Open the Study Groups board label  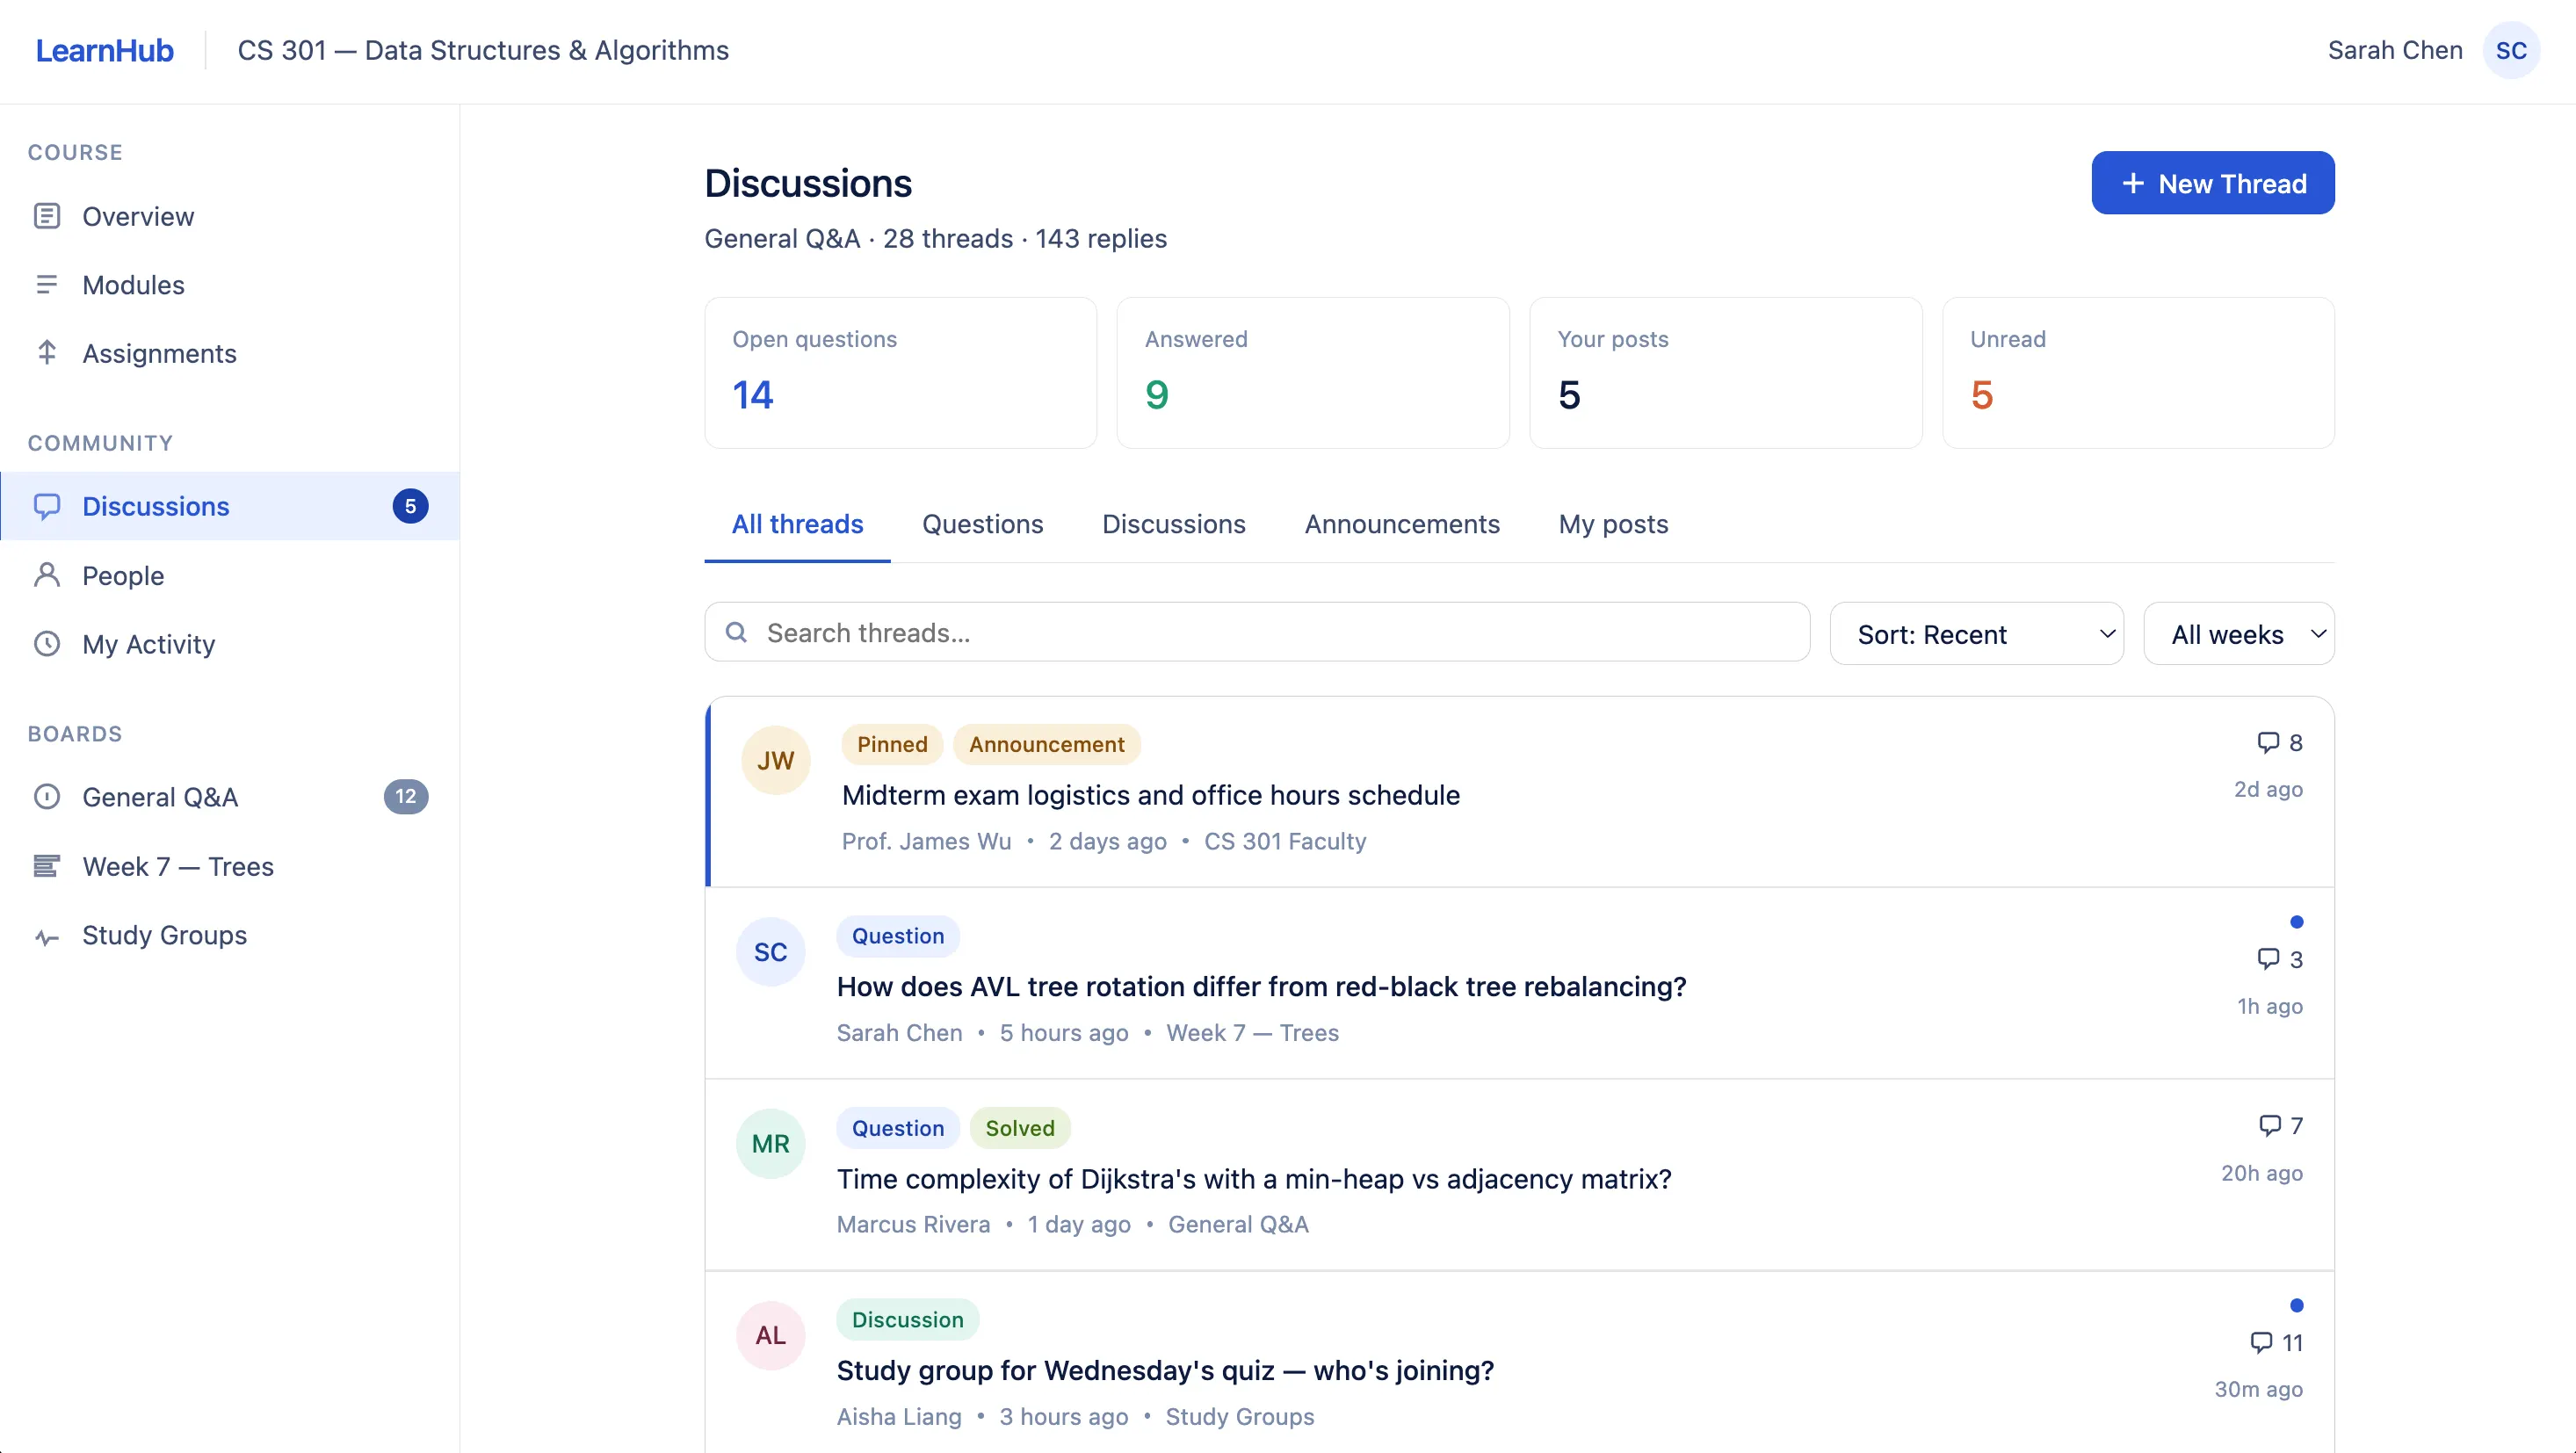(164, 935)
